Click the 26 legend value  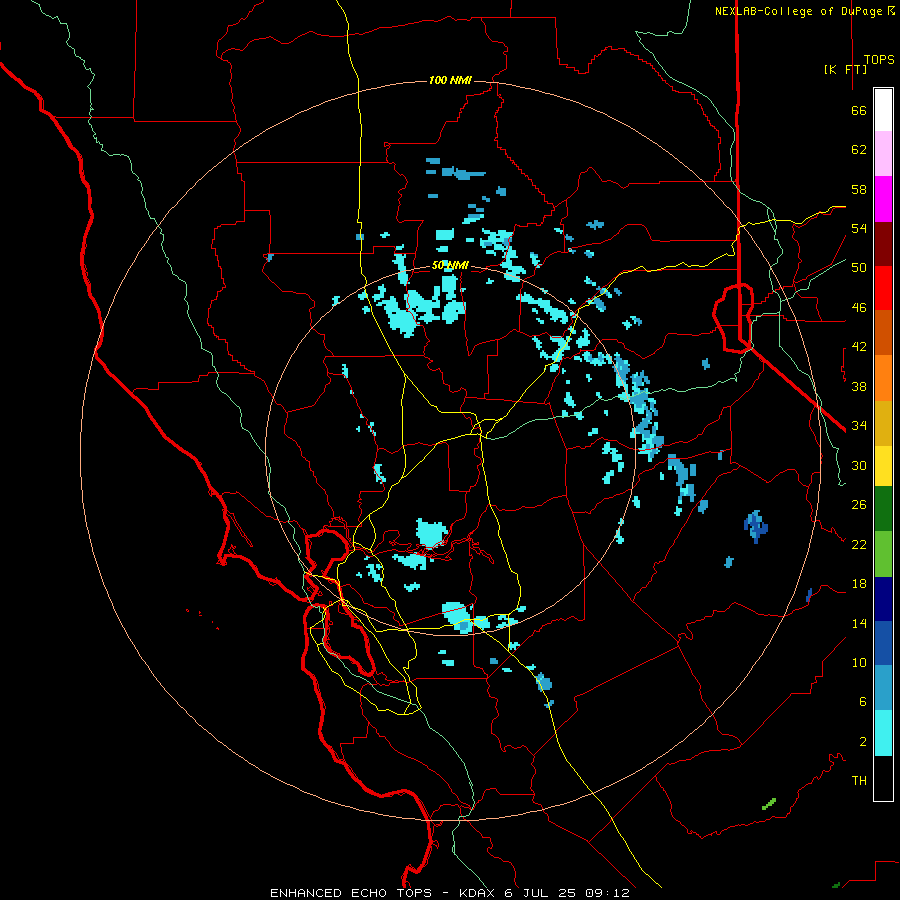coord(859,505)
